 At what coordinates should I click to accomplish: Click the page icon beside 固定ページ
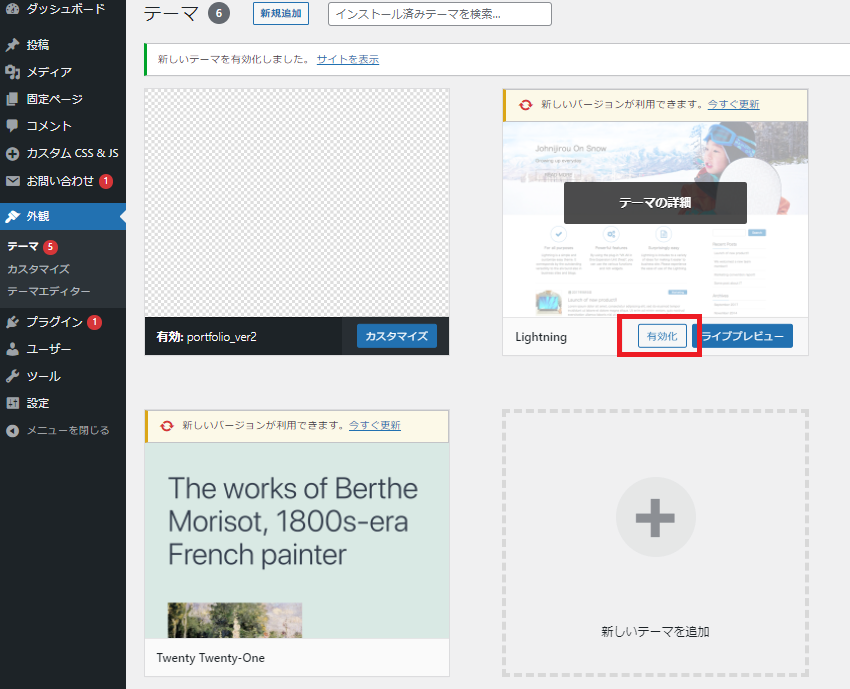pos(12,99)
